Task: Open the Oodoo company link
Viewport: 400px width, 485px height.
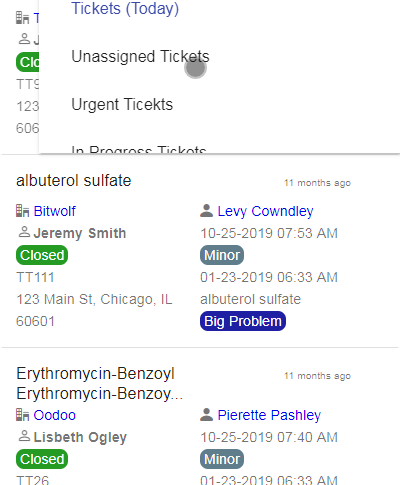Action: [x=55, y=415]
